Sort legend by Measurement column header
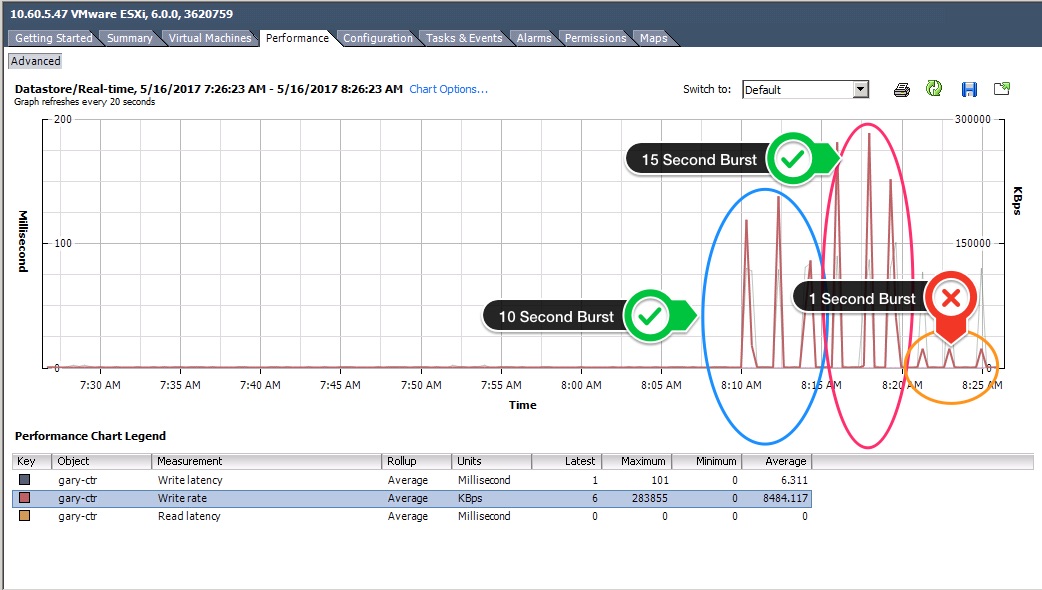Image resolution: width=1042 pixels, height=590 pixels. (x=266, y=461)
